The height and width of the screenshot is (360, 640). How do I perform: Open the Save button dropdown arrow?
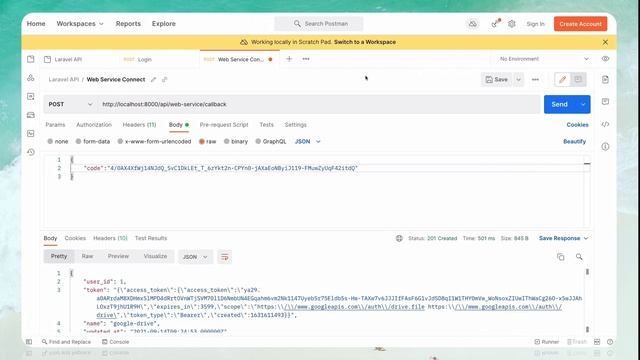tap(518, 80)
